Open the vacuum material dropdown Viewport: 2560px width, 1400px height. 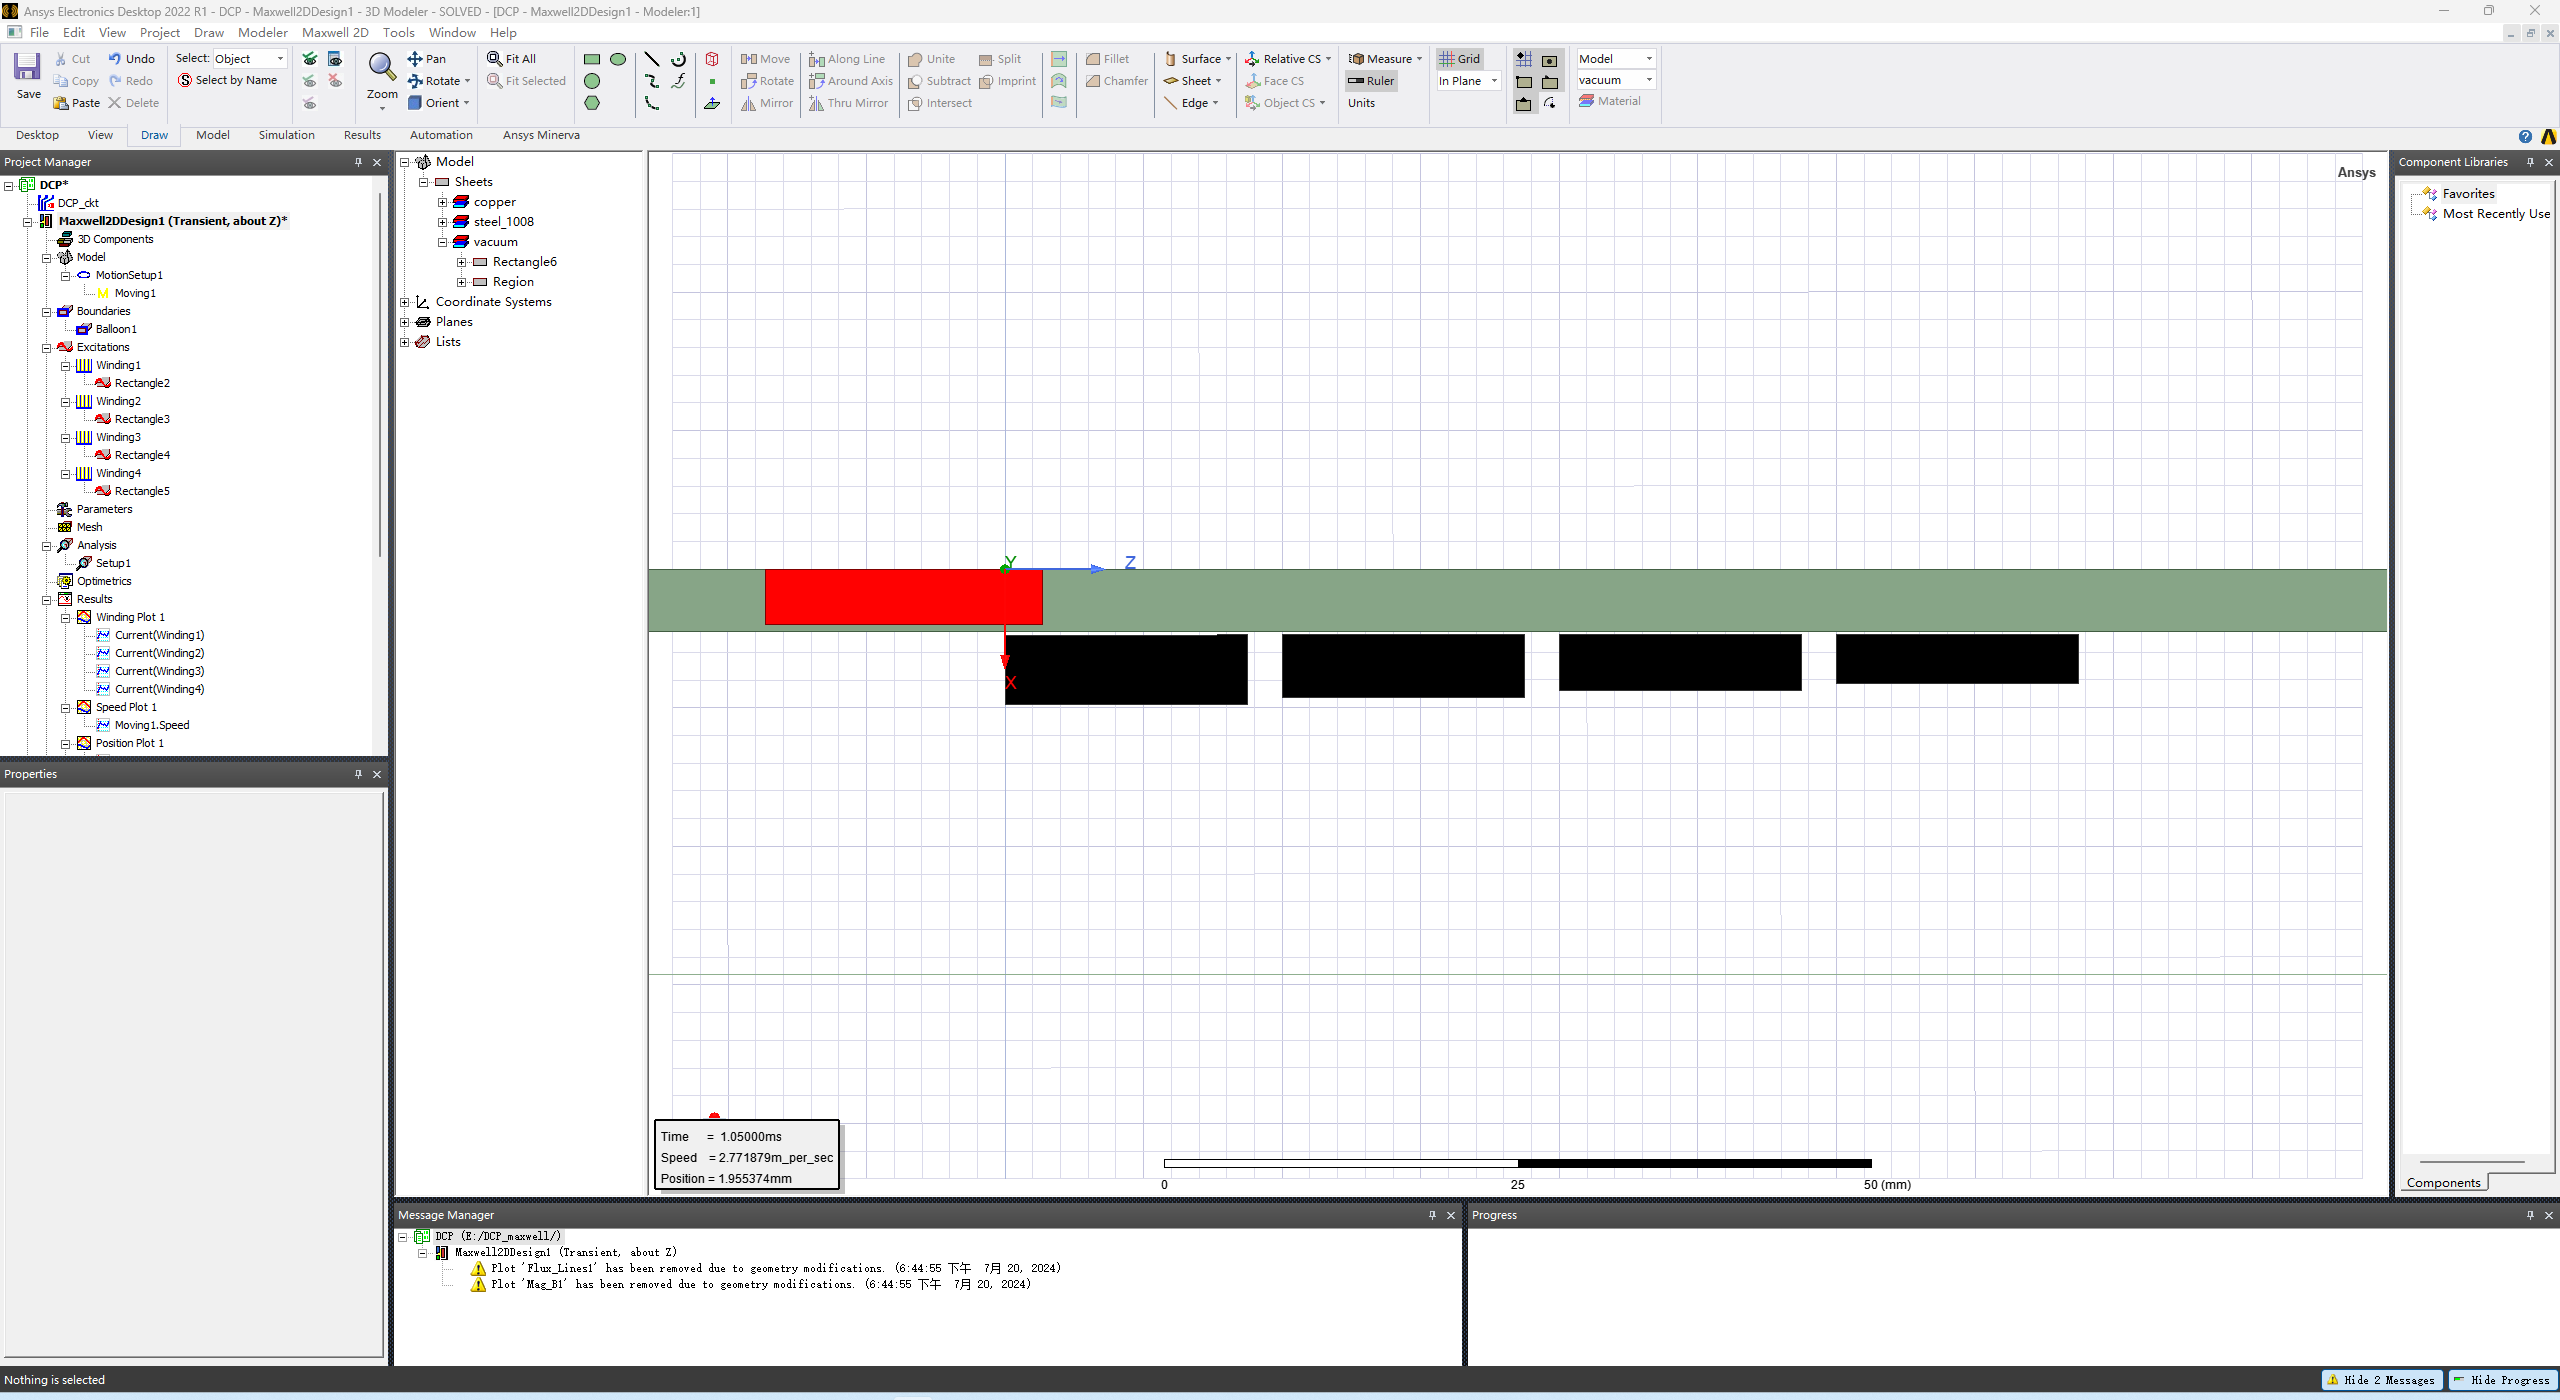pos(1616,80)
